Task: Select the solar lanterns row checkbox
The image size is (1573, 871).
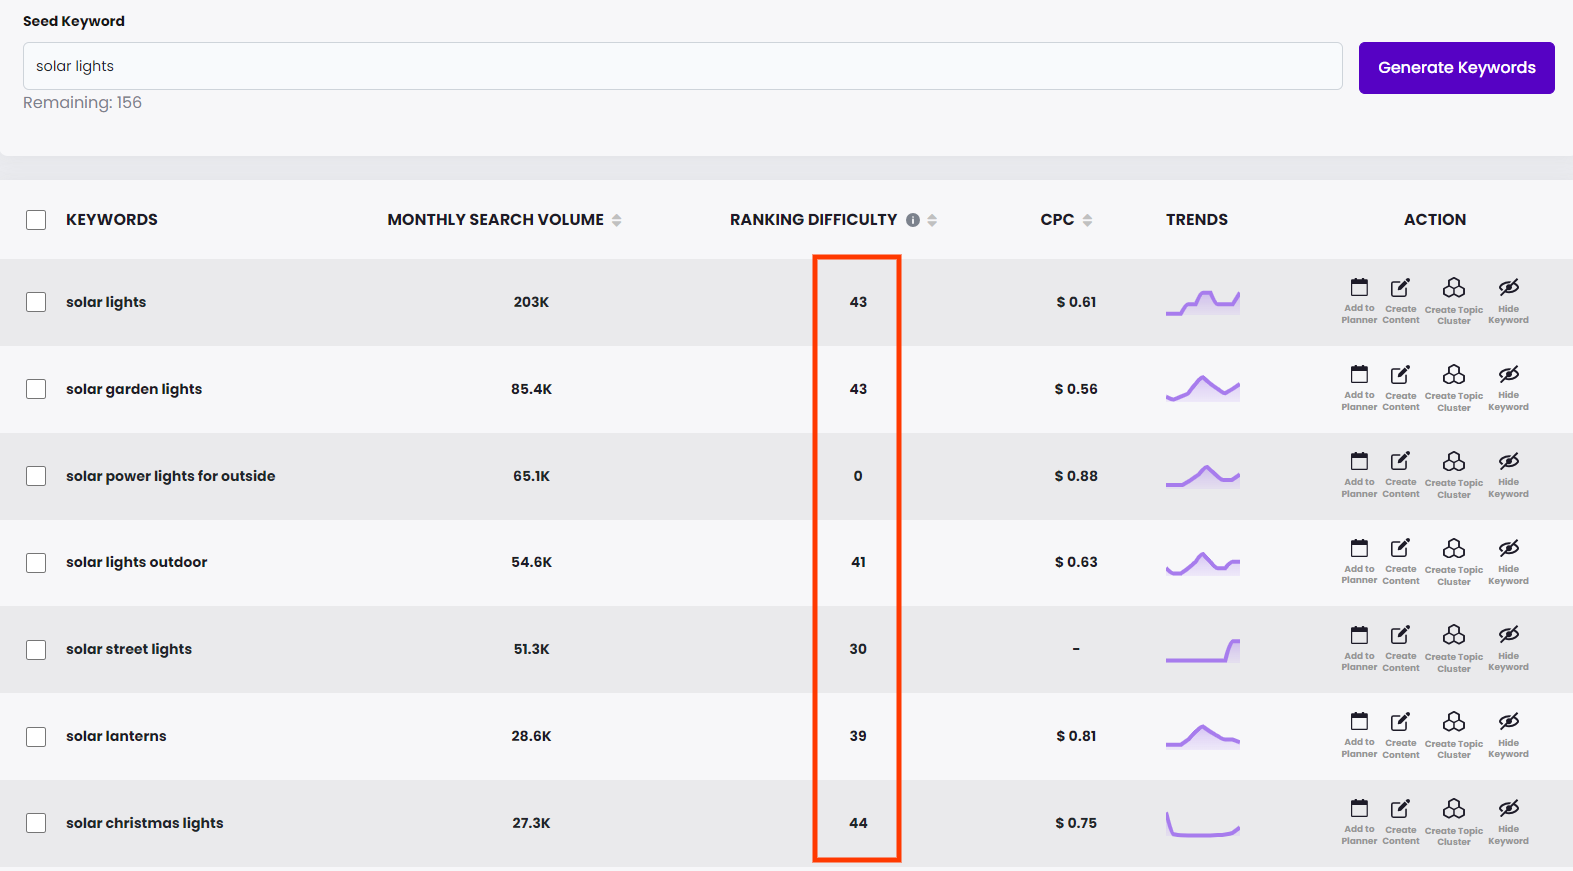Action: click(x=36, y=737)
